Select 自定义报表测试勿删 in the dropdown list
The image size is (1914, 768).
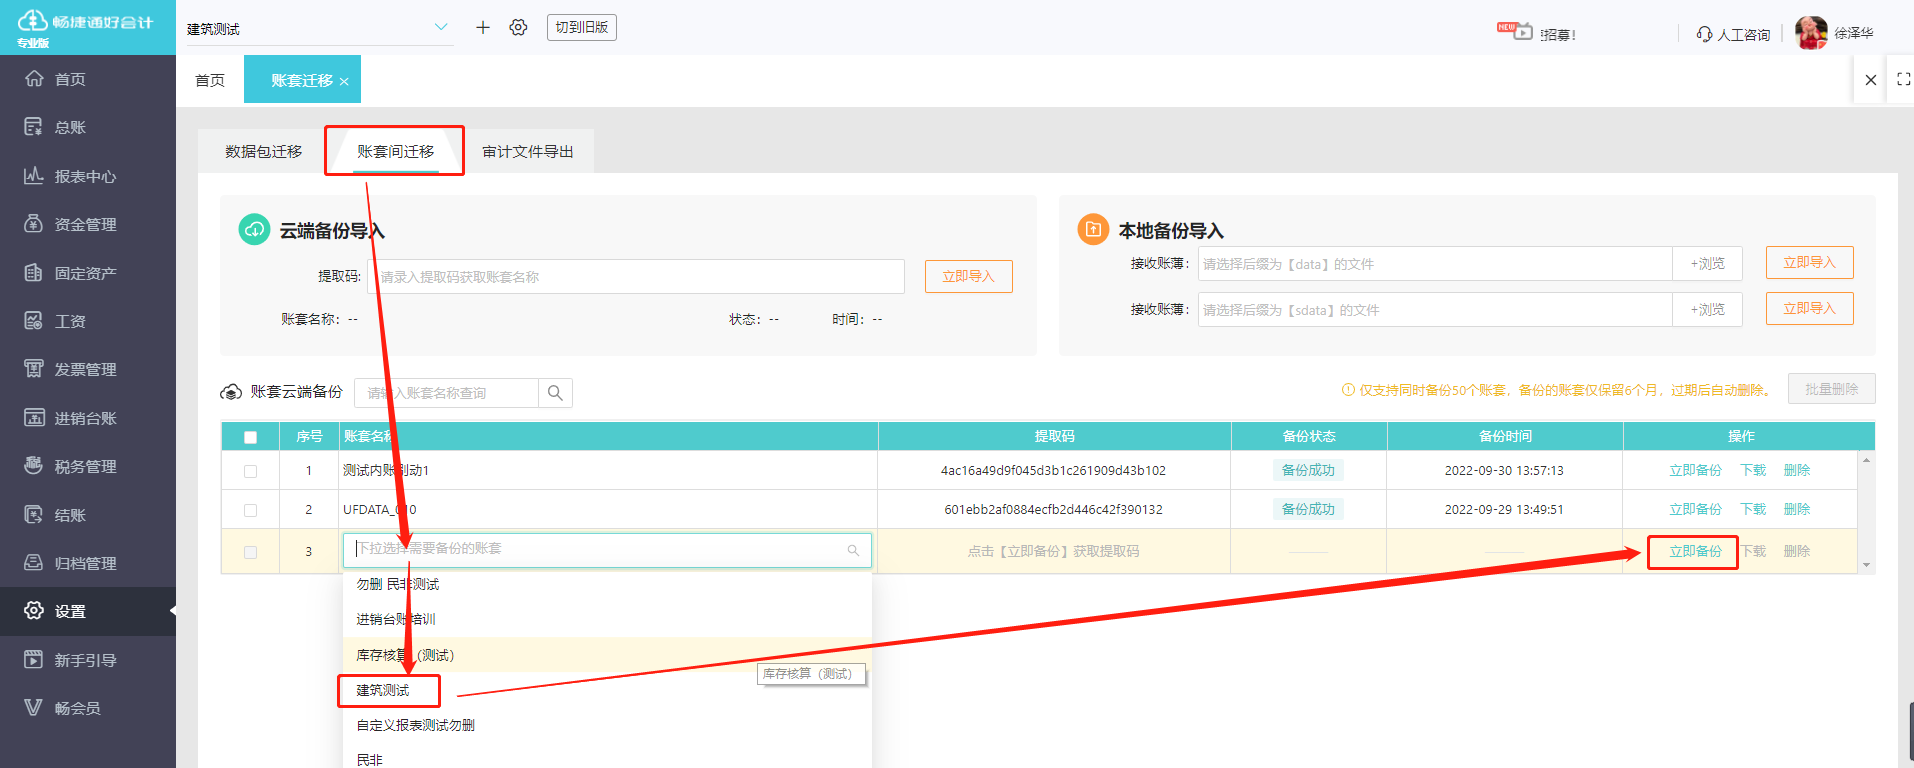click(415, 726)
